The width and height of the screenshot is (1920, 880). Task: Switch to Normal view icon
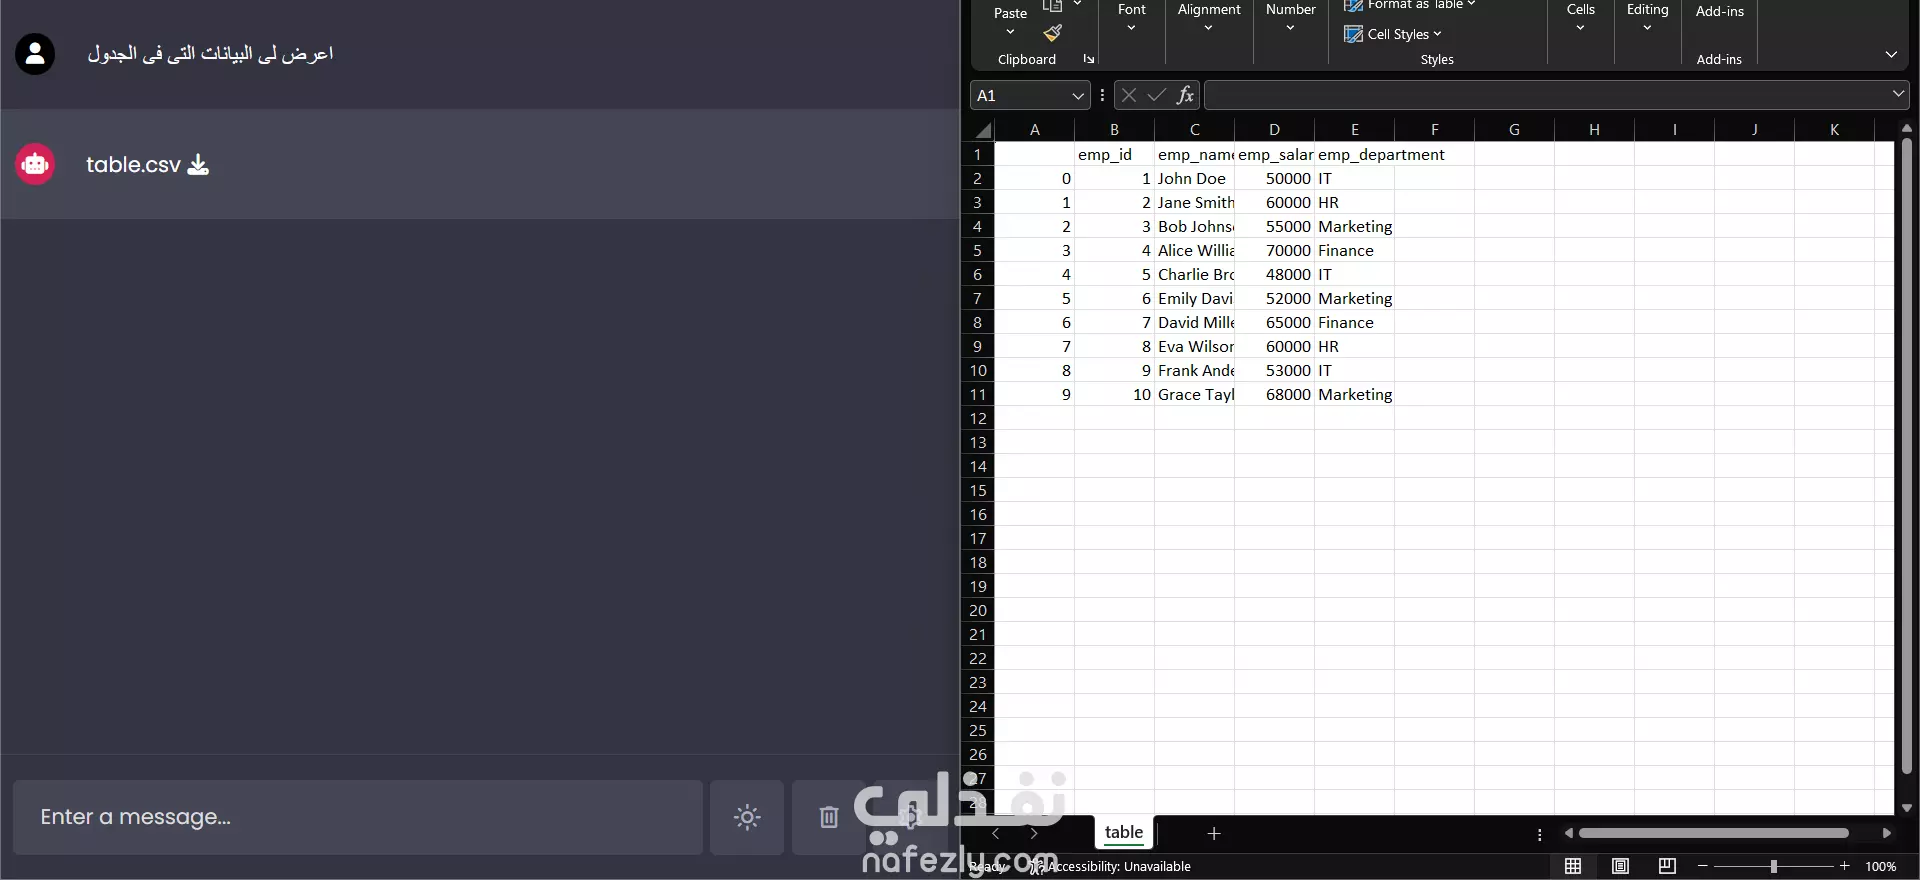coord(1573,866)
